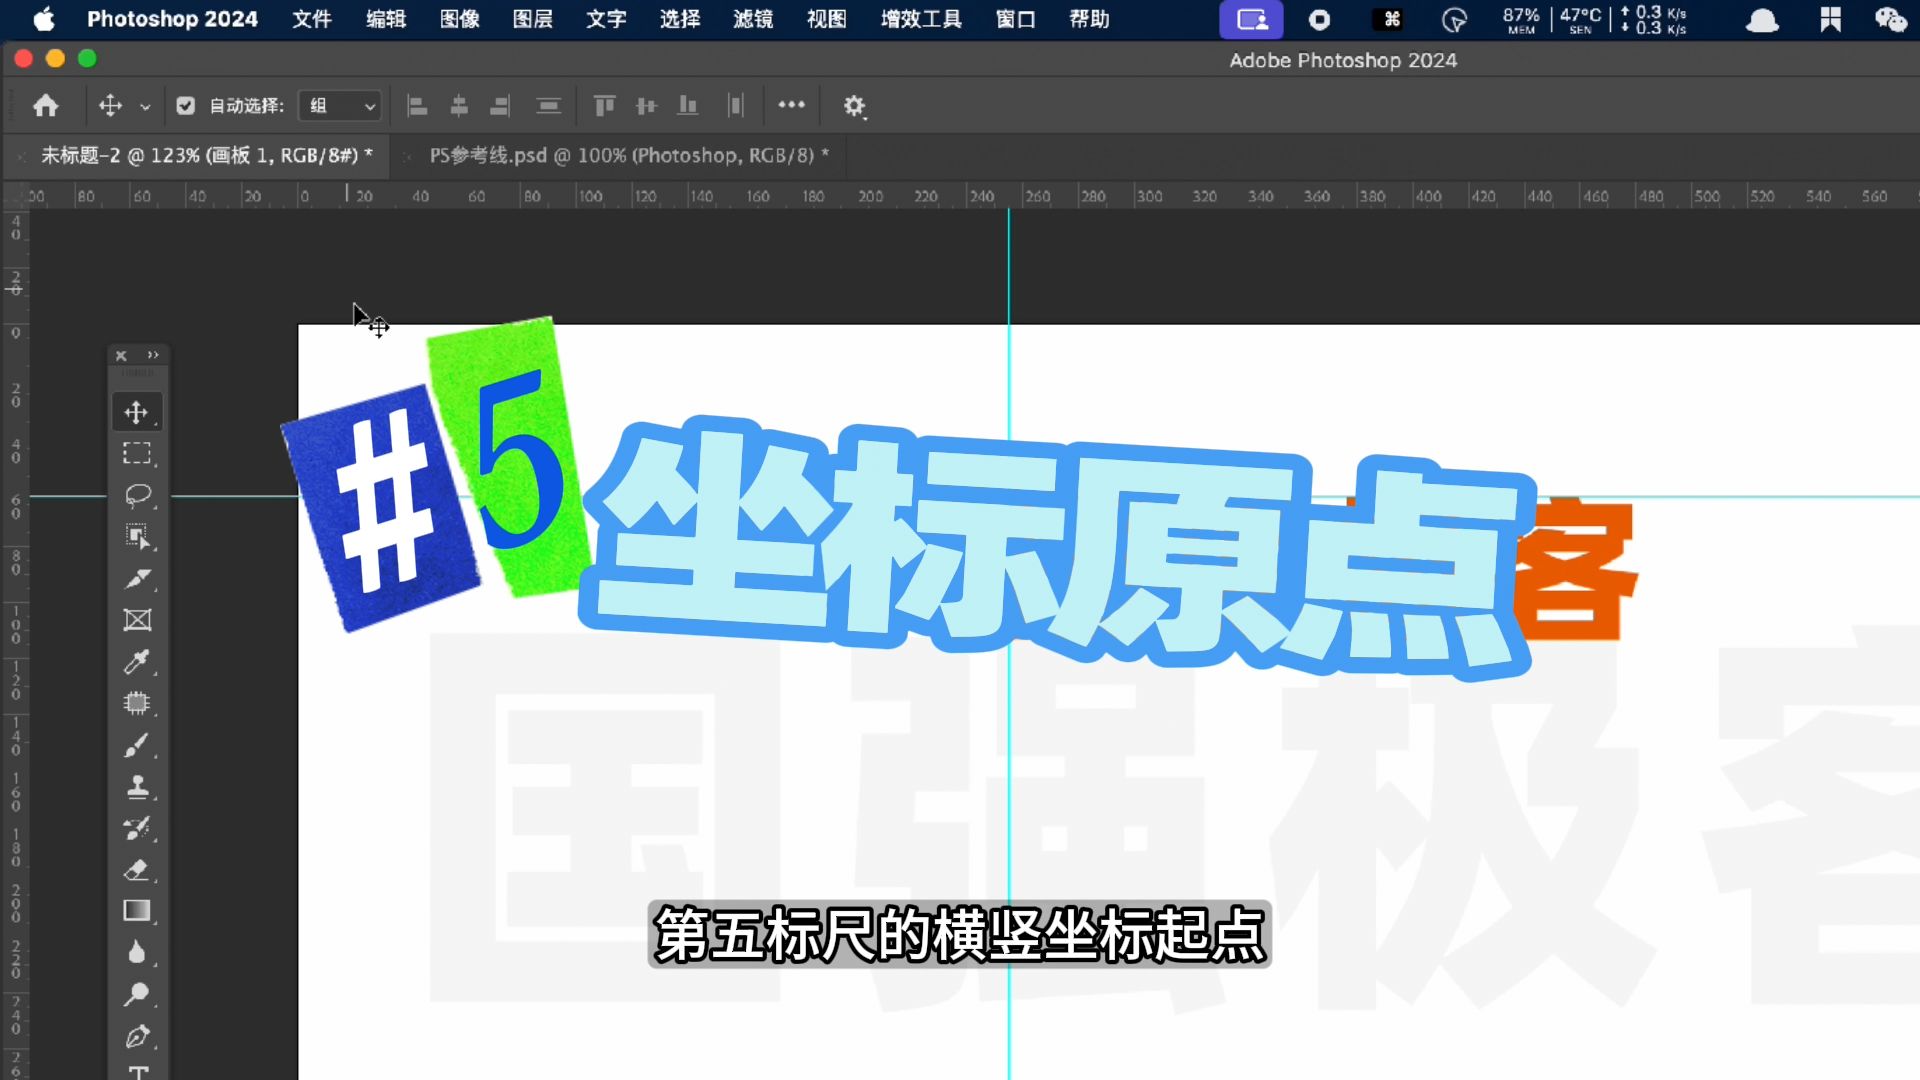Open Move tool preset picker arrow
1920x1080 pixels.
pyautogui.click(x=145, y=106)
